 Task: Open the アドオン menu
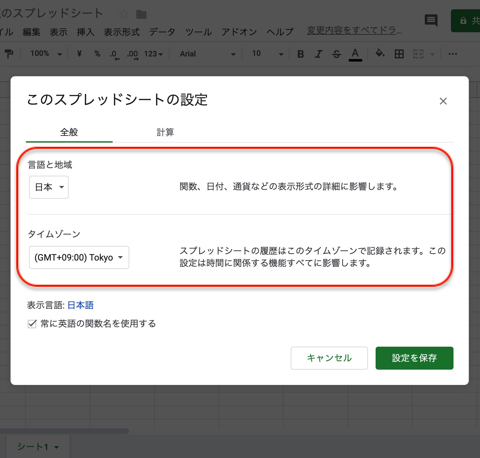coord(239,32)
